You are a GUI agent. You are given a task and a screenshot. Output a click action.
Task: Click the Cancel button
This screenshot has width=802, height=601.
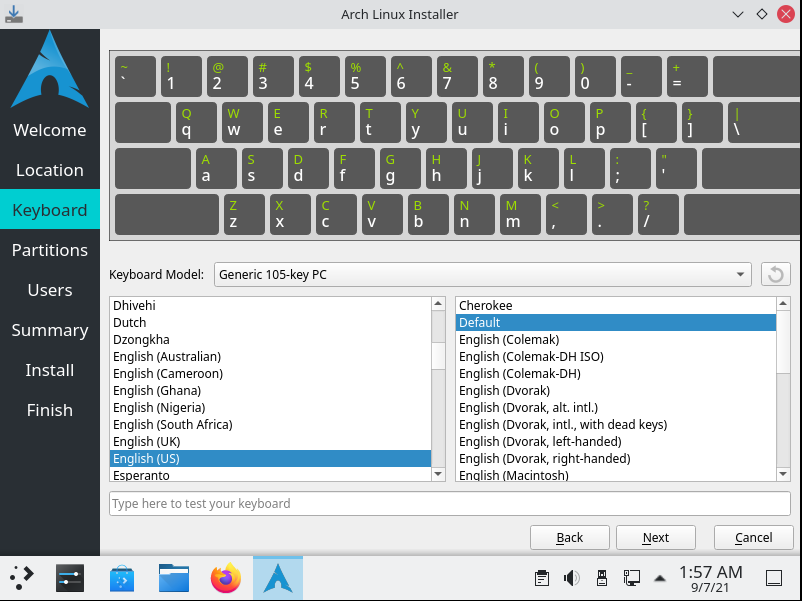753,537
